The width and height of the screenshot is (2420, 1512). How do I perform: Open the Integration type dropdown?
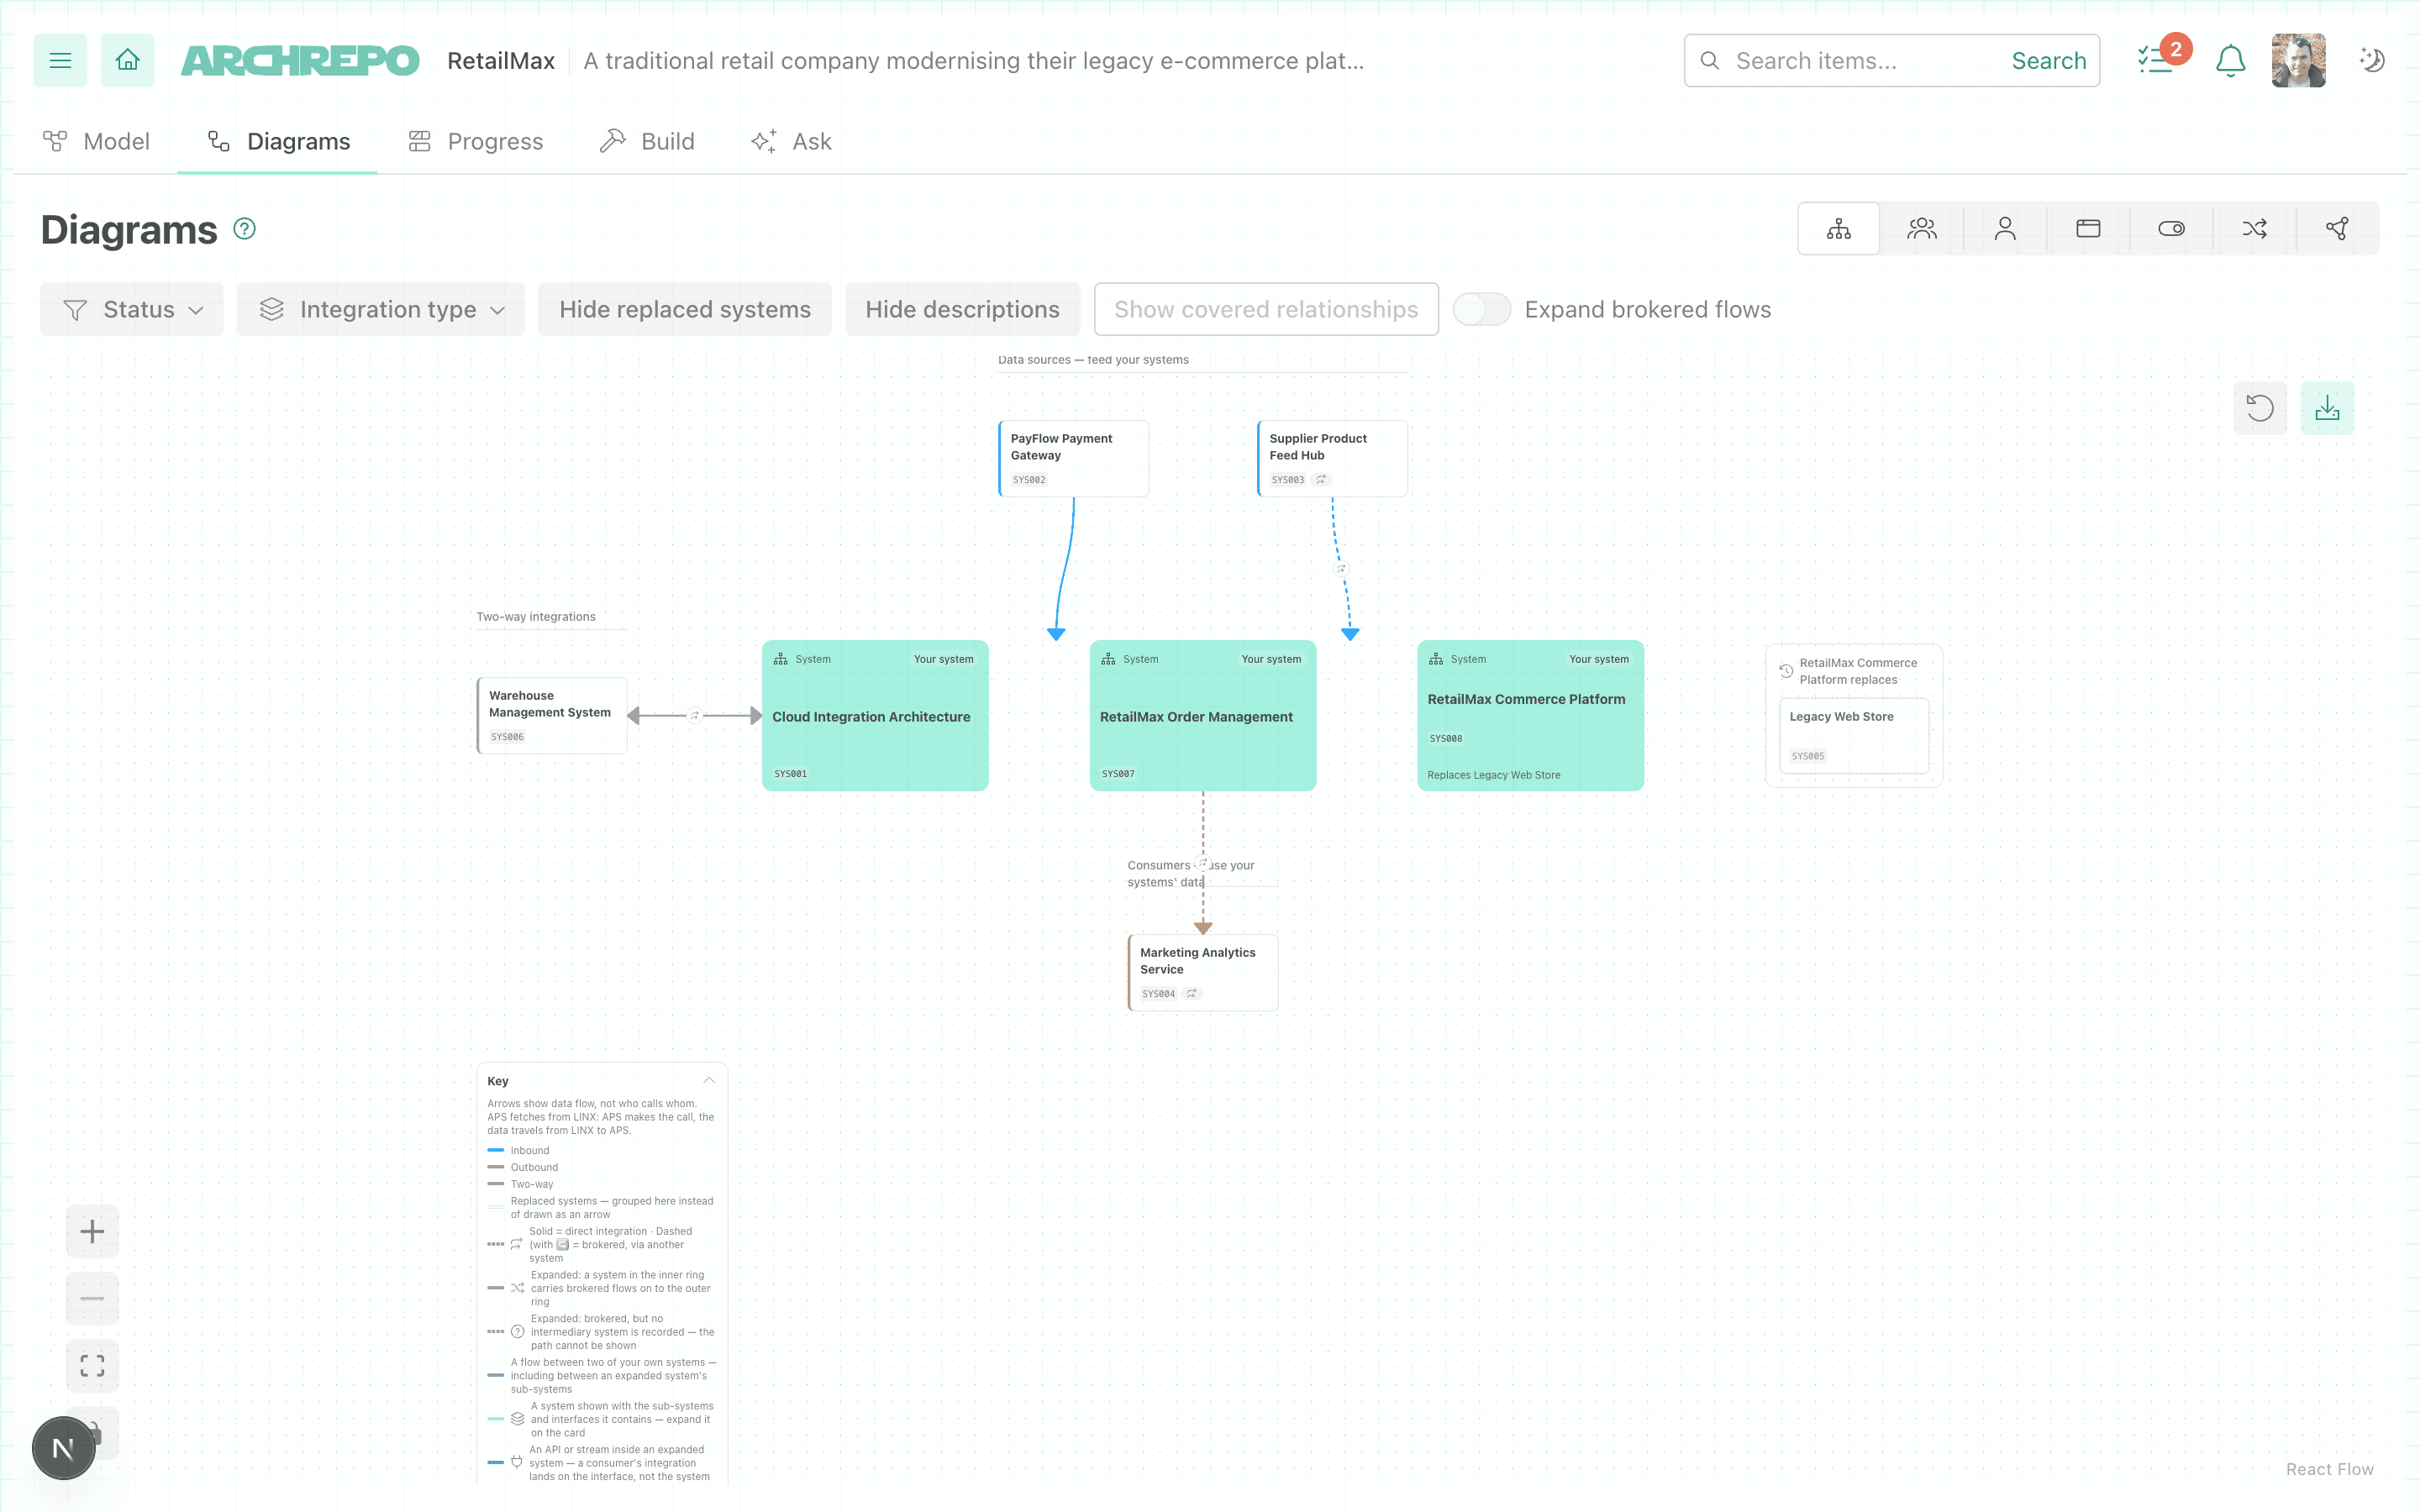pyautogui.click(x=381, y=309)
